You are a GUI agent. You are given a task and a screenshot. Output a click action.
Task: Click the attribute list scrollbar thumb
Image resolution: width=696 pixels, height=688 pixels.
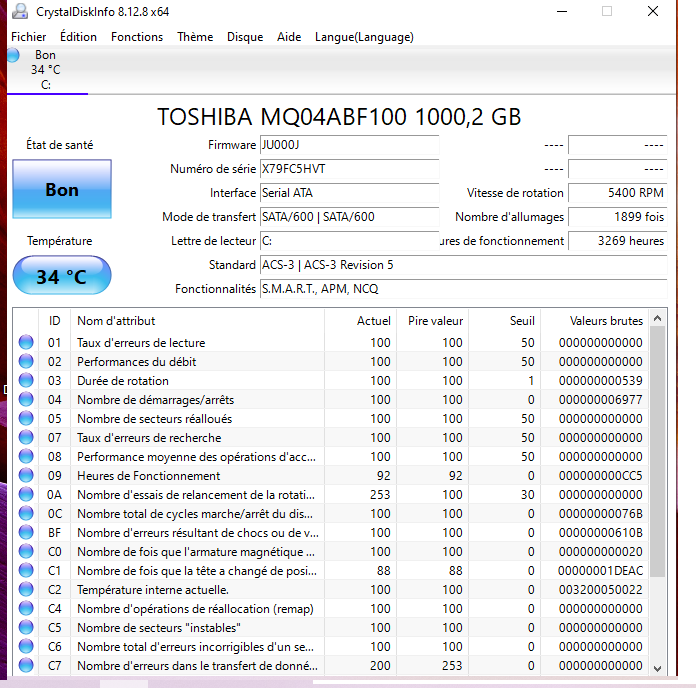pos(657,452)
